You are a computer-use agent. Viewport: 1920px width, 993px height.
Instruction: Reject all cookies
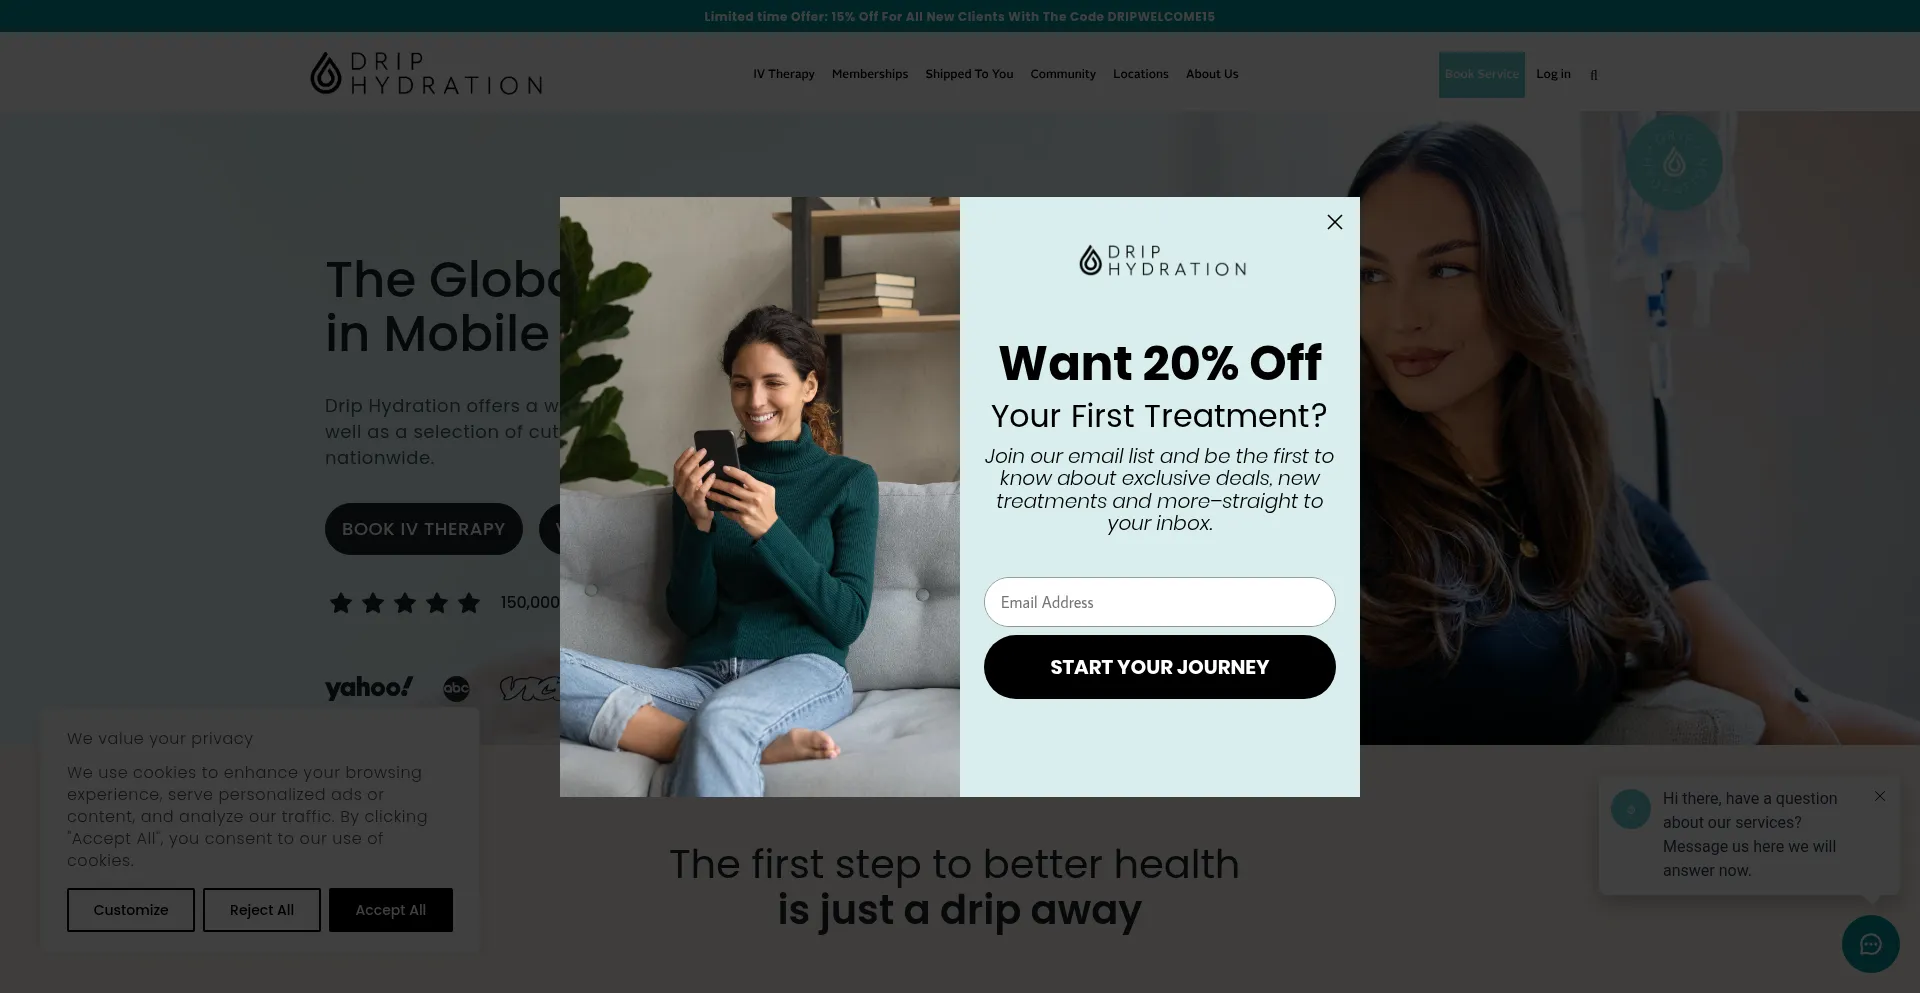pos(262,910)
